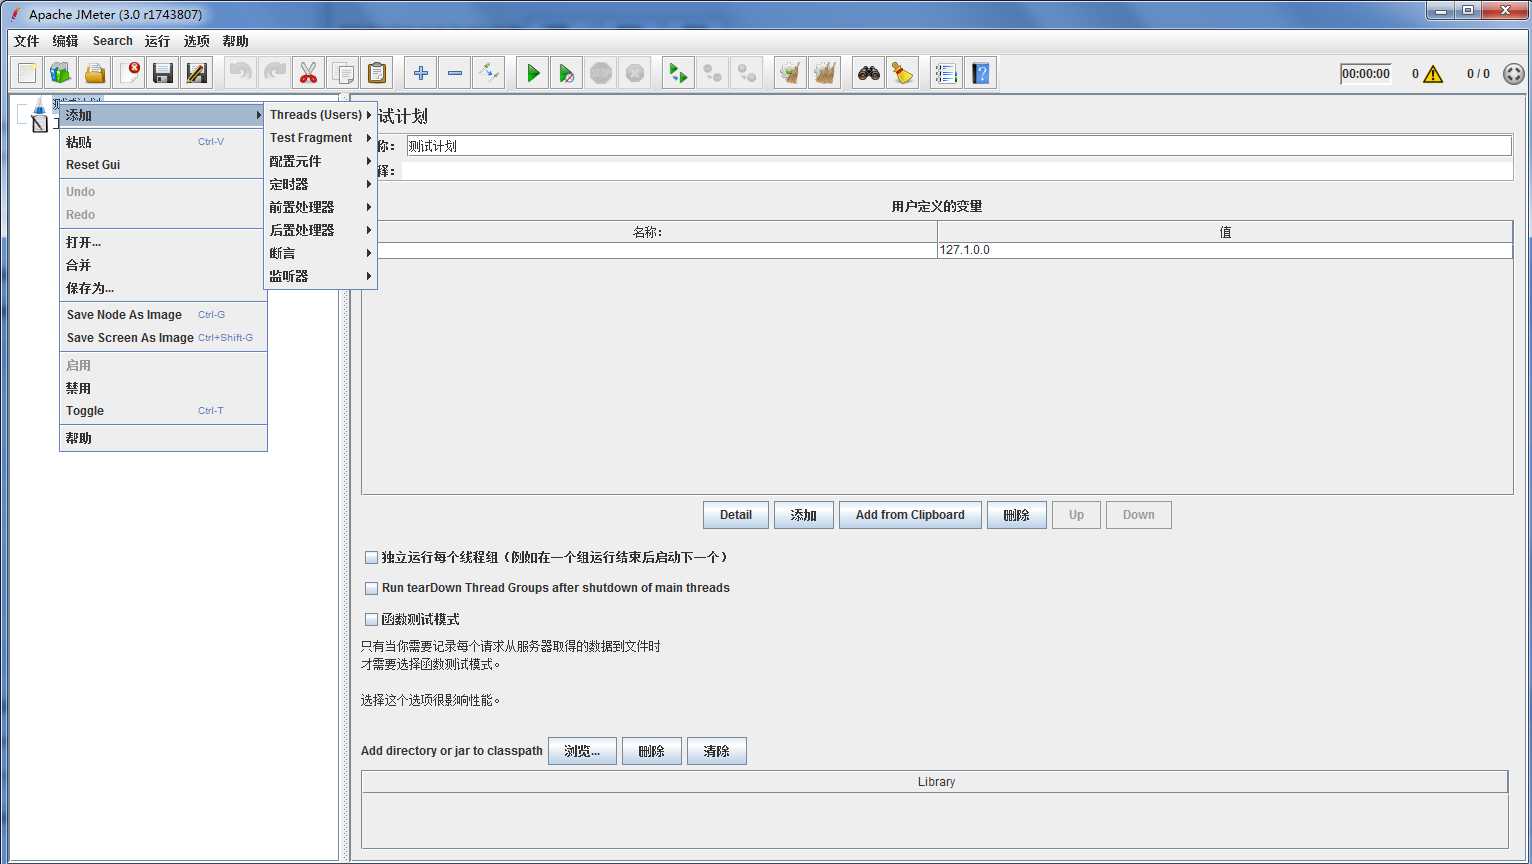Click the Add from Clipboard button

(910, 515)
